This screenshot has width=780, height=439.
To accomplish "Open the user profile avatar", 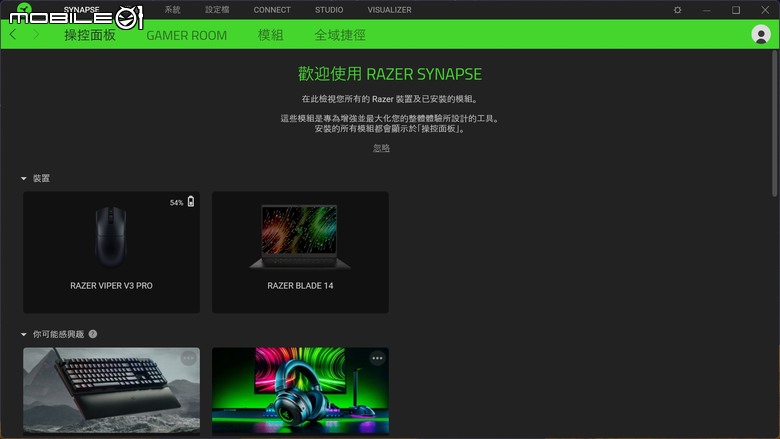I will point(761,34).
